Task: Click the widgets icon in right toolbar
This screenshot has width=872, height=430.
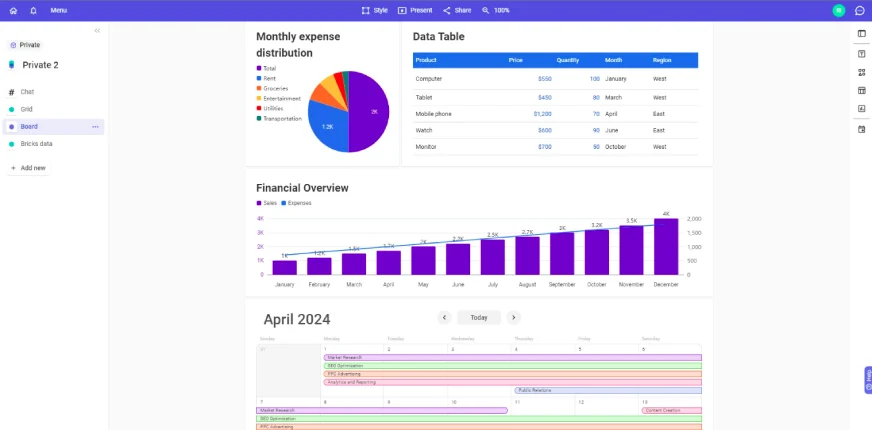Action: [x=861, y=72]
